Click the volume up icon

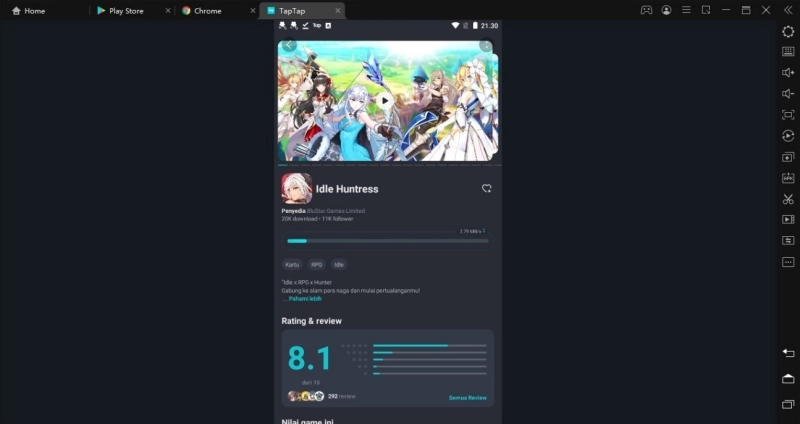click(x=788, y=72)
